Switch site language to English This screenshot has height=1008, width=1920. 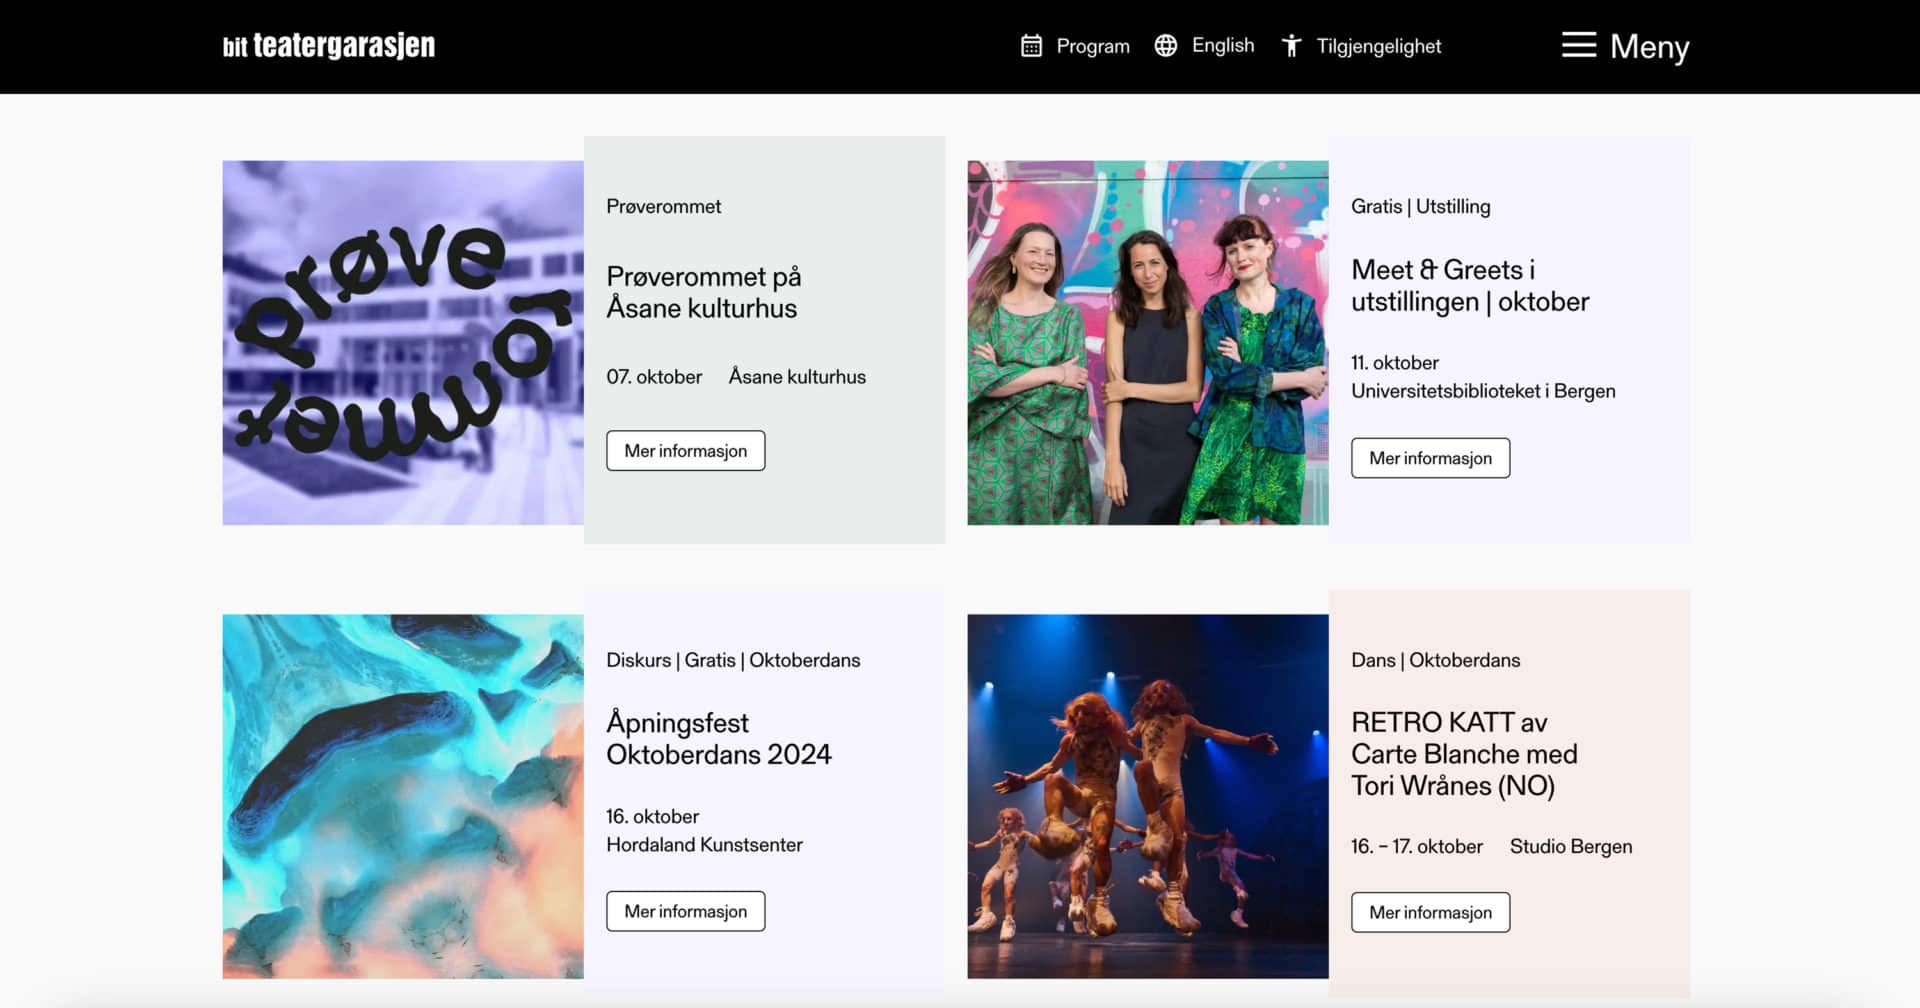pos(1222,46)
